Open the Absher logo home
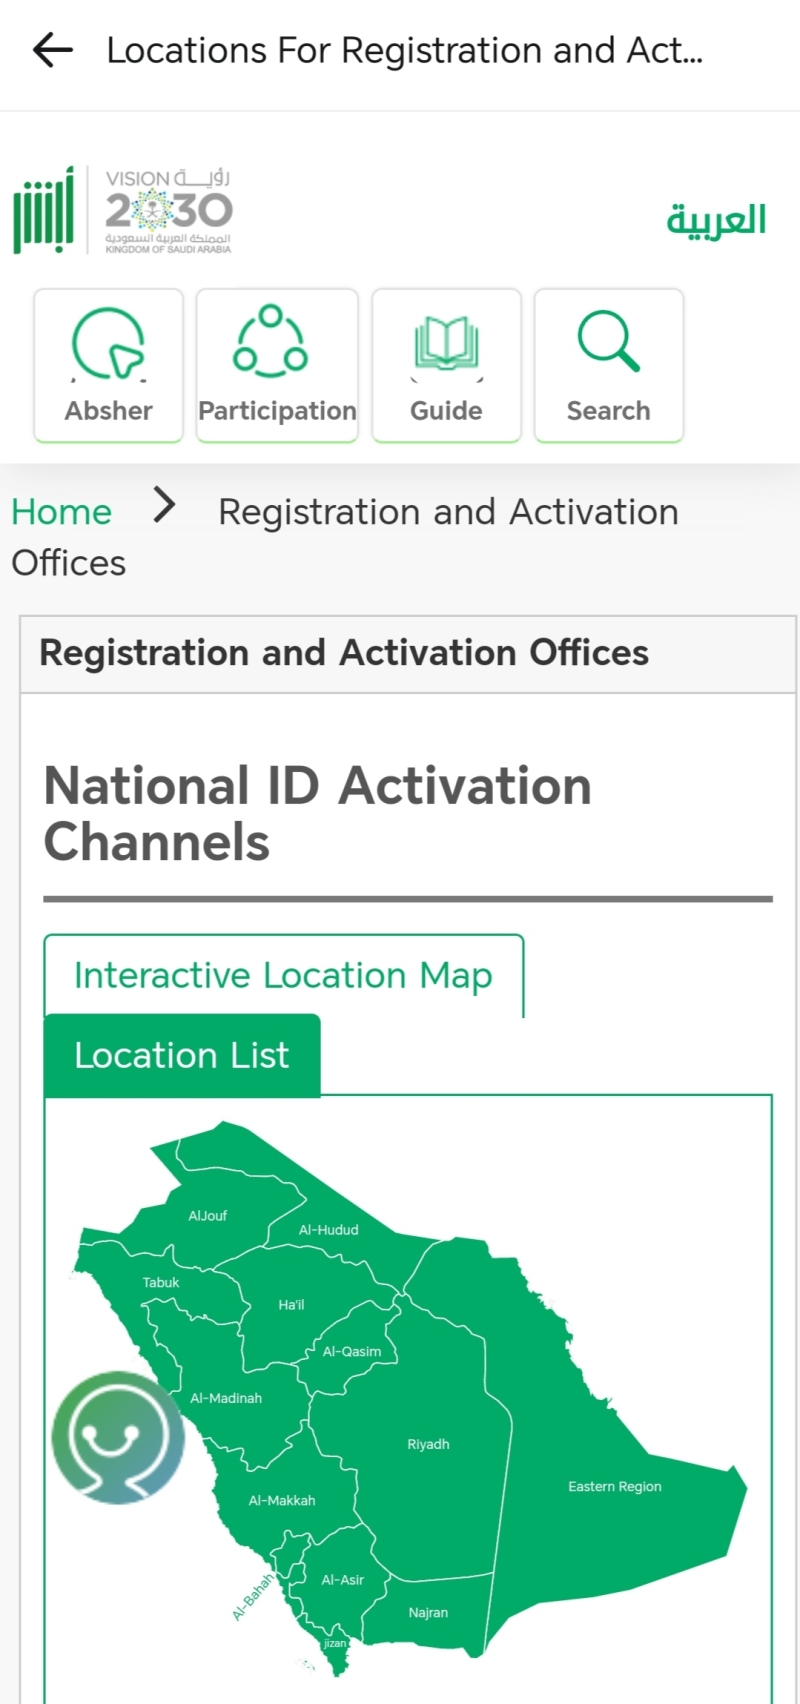The height and width of the screenshot is (1704, 800). click(x=43, y=210)
